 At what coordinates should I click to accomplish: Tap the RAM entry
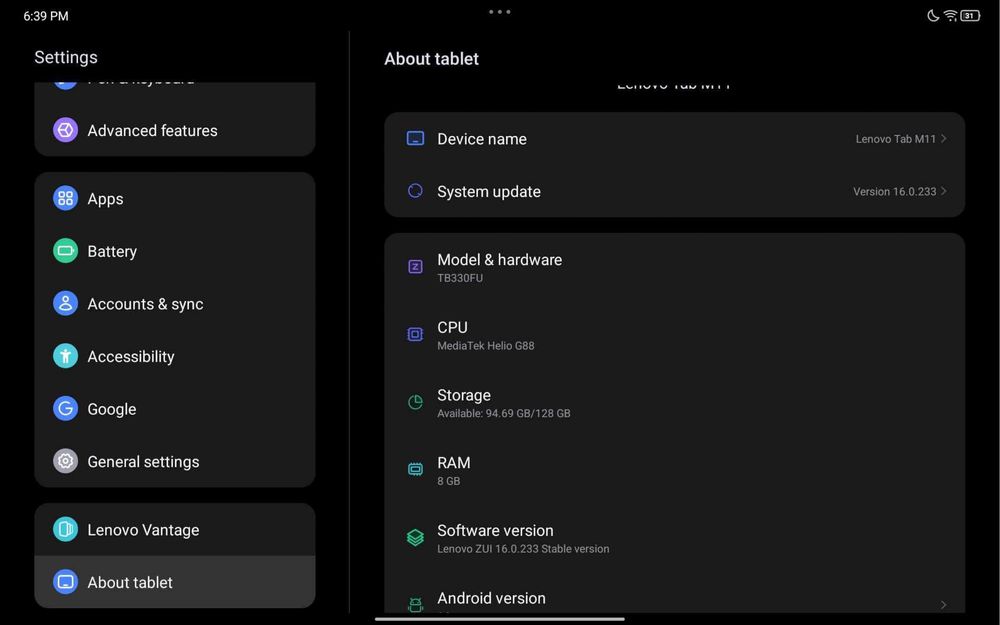(675, 470)
